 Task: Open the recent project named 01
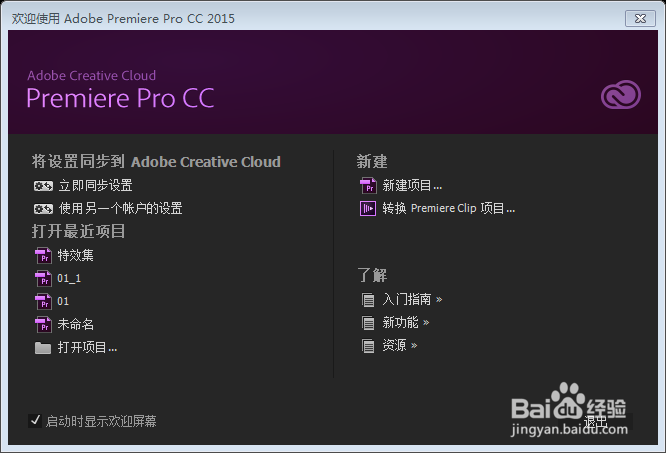(63, 301)
